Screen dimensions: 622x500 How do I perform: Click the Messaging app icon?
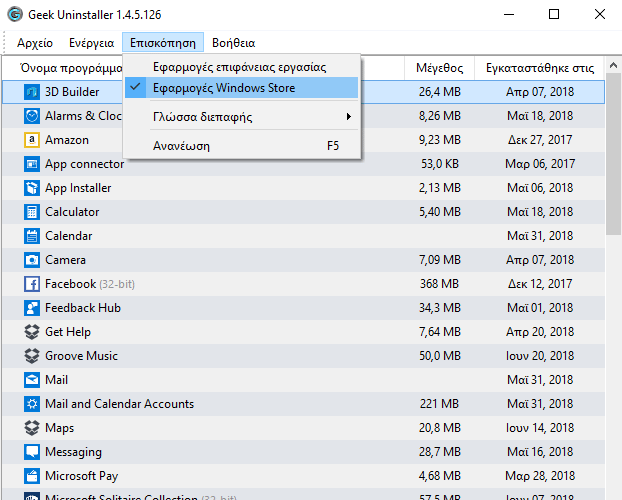click(32, 452)
